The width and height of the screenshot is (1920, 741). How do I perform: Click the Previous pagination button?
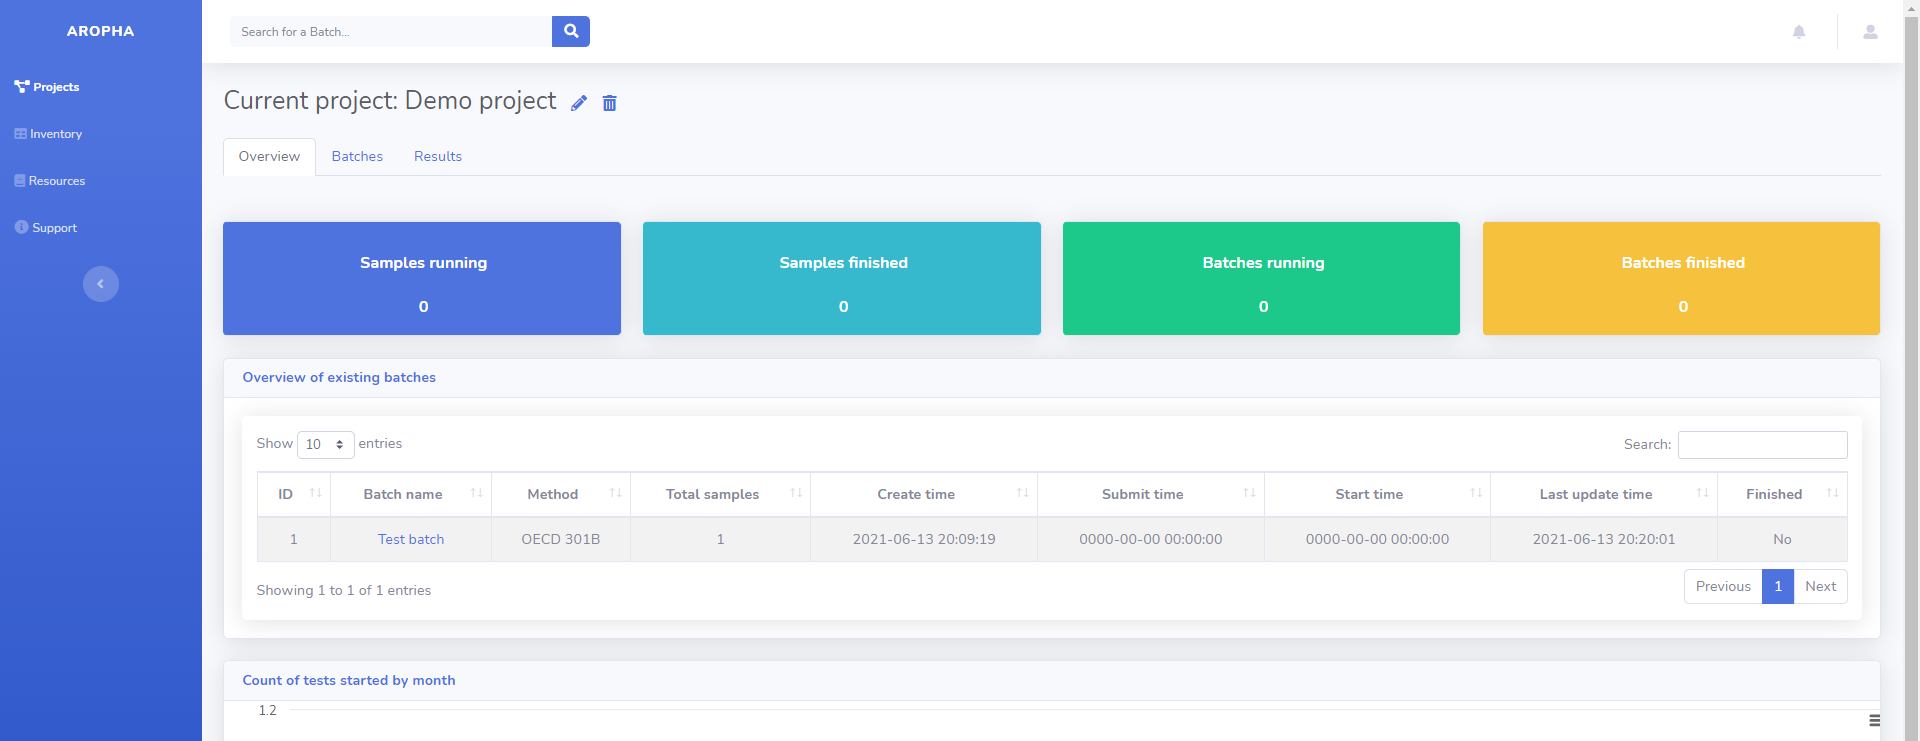[x=1723, y=586]
